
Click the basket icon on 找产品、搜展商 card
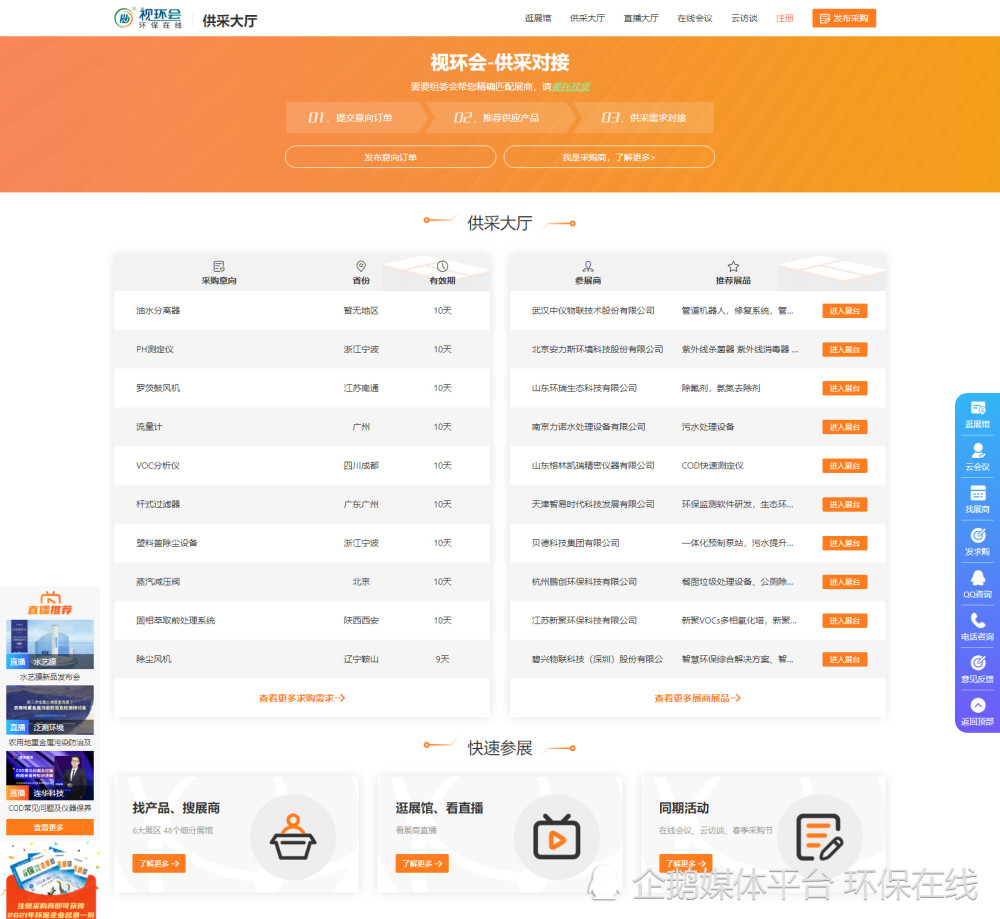(x=293, y=837)
